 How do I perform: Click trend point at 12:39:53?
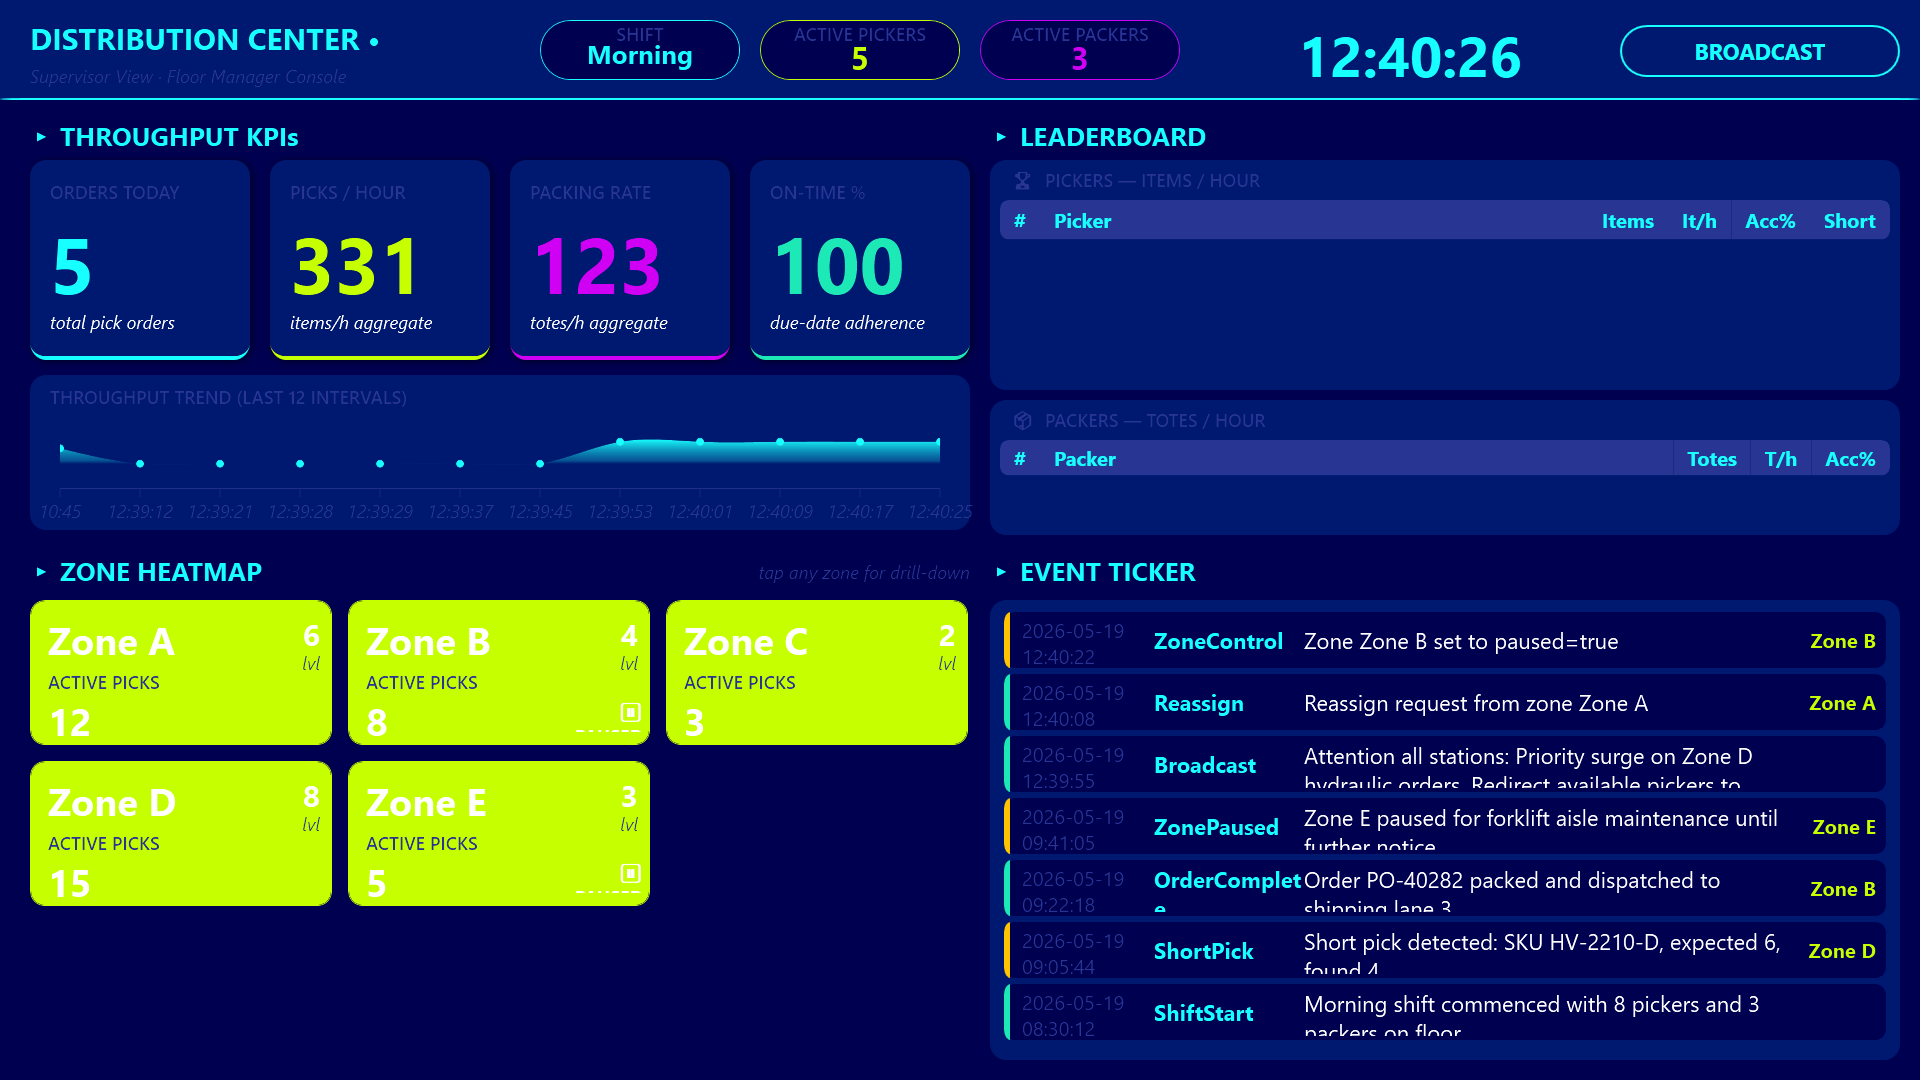620,441
